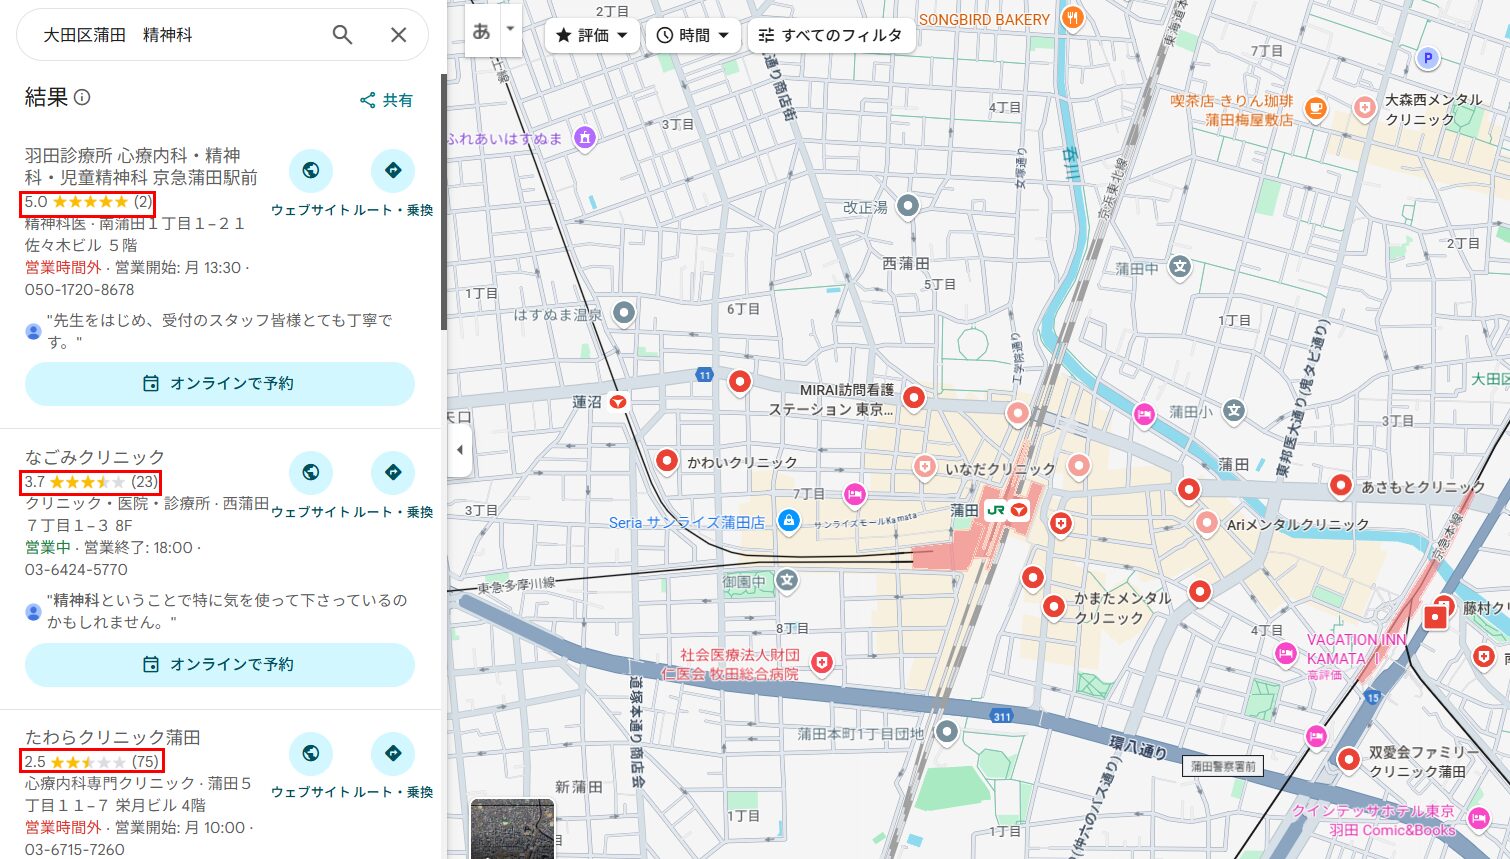Viewport: 1510px width, 859px height.
Task: Open the 共有 share link
Action: click(386, 100)
